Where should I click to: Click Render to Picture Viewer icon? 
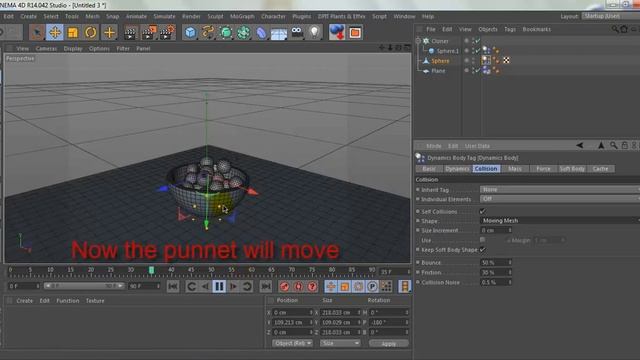[149, 33]
